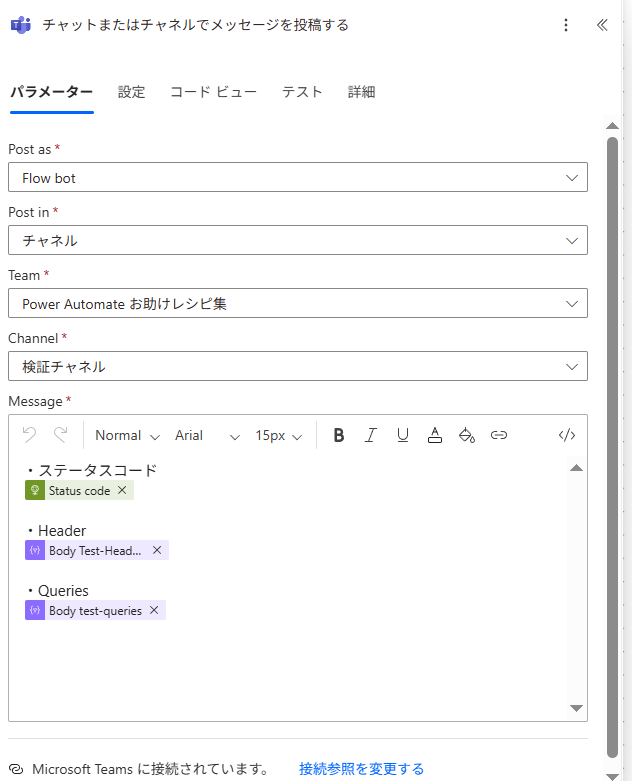The height and width of the screenshot is (781, 632).
Task: Switch to the 設定 tab
Action: point(131,92)
